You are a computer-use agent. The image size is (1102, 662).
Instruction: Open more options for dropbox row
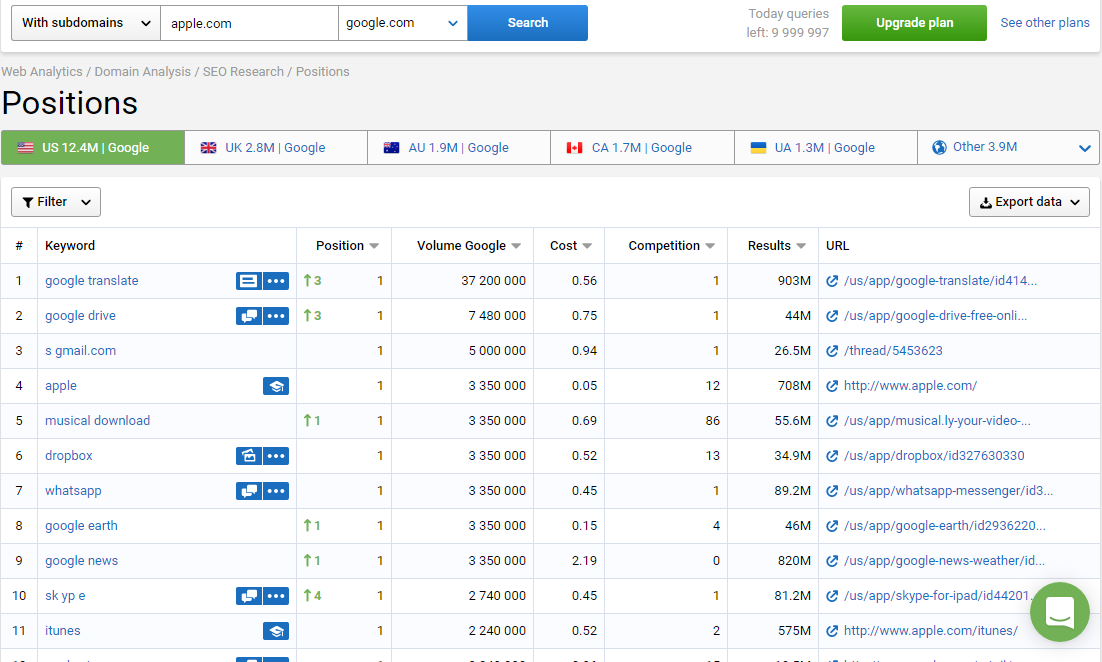click(x=276, y=456)
